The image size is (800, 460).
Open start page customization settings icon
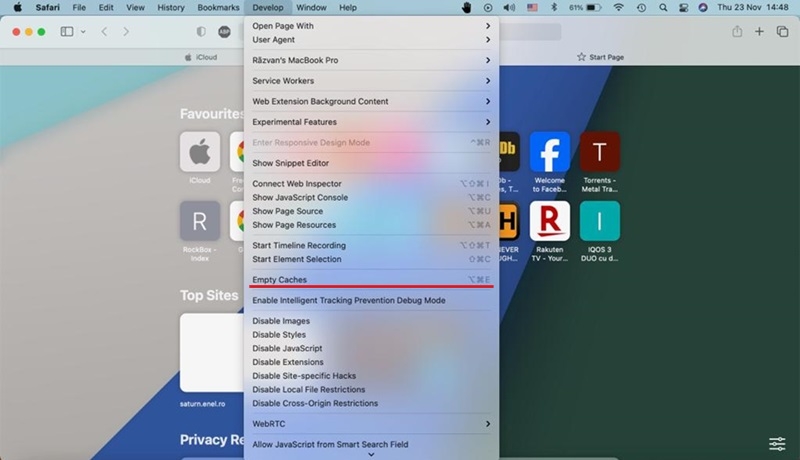pos(777,443)
